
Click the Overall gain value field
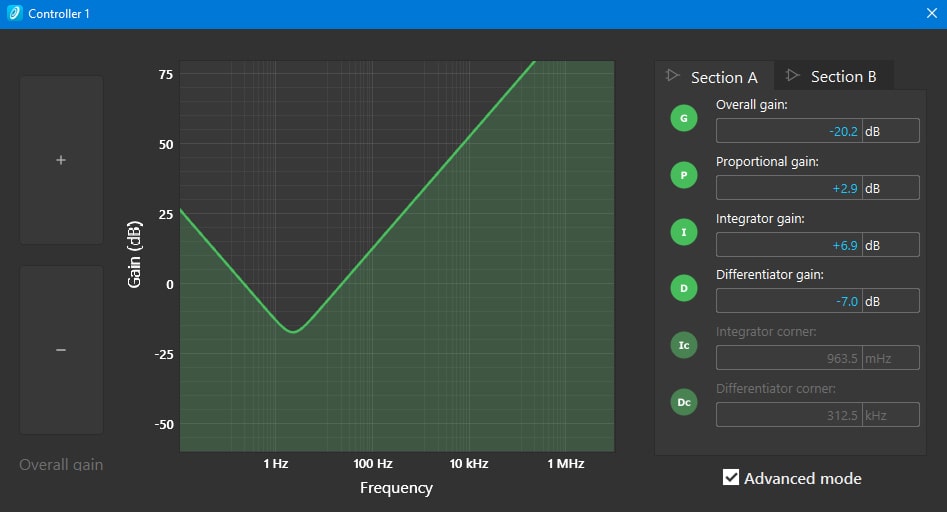789,131
